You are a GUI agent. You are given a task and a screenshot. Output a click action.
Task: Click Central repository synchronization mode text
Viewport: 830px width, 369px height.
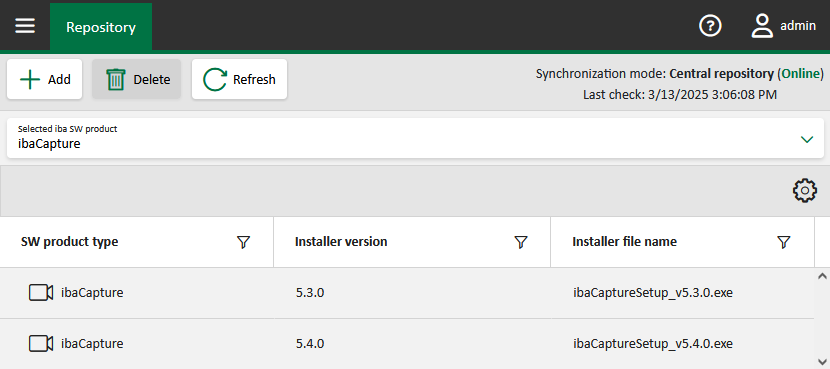click(721, 74)
